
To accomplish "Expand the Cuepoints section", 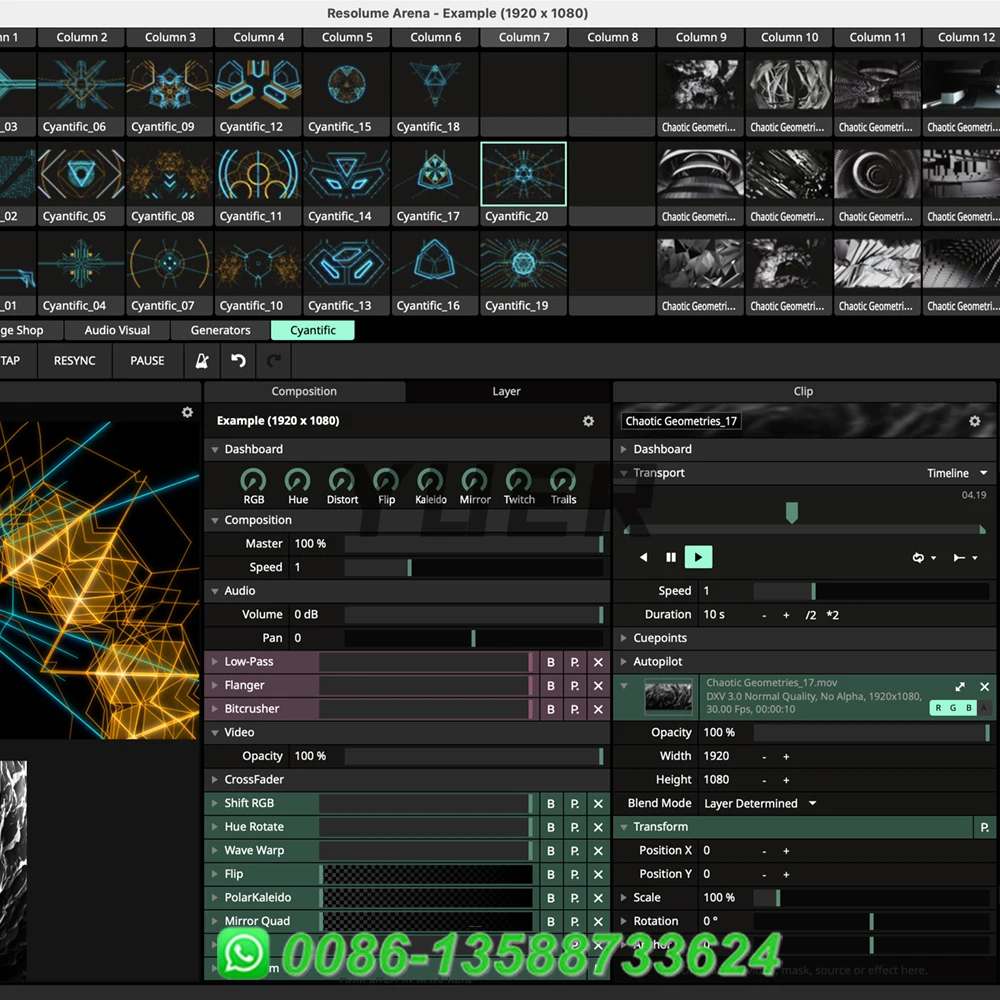I will [x=660, y=638].
